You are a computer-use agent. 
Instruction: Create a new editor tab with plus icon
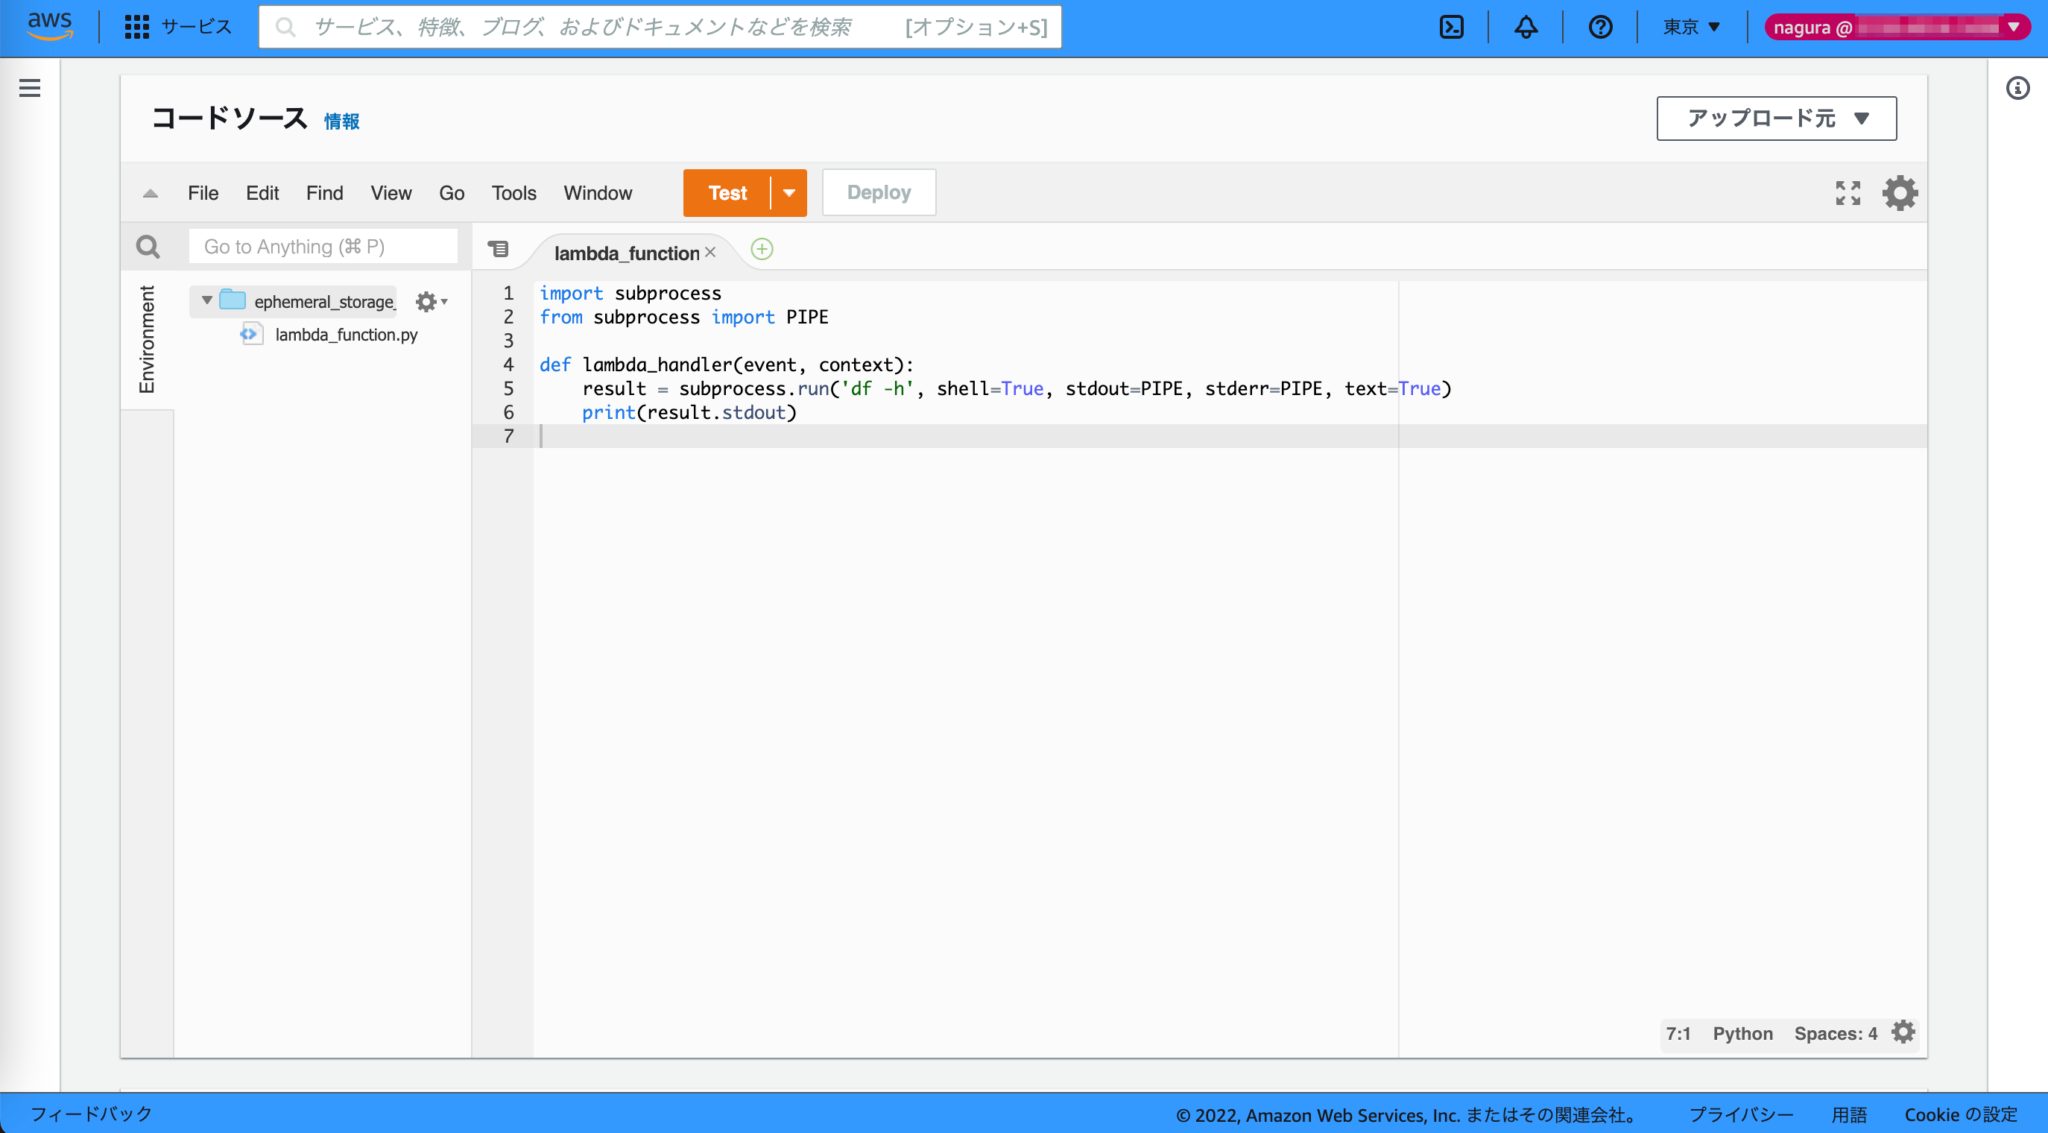761,249
